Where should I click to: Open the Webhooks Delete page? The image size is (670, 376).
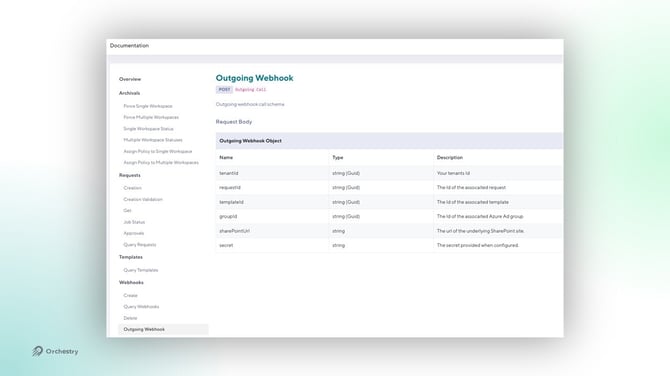130,318
